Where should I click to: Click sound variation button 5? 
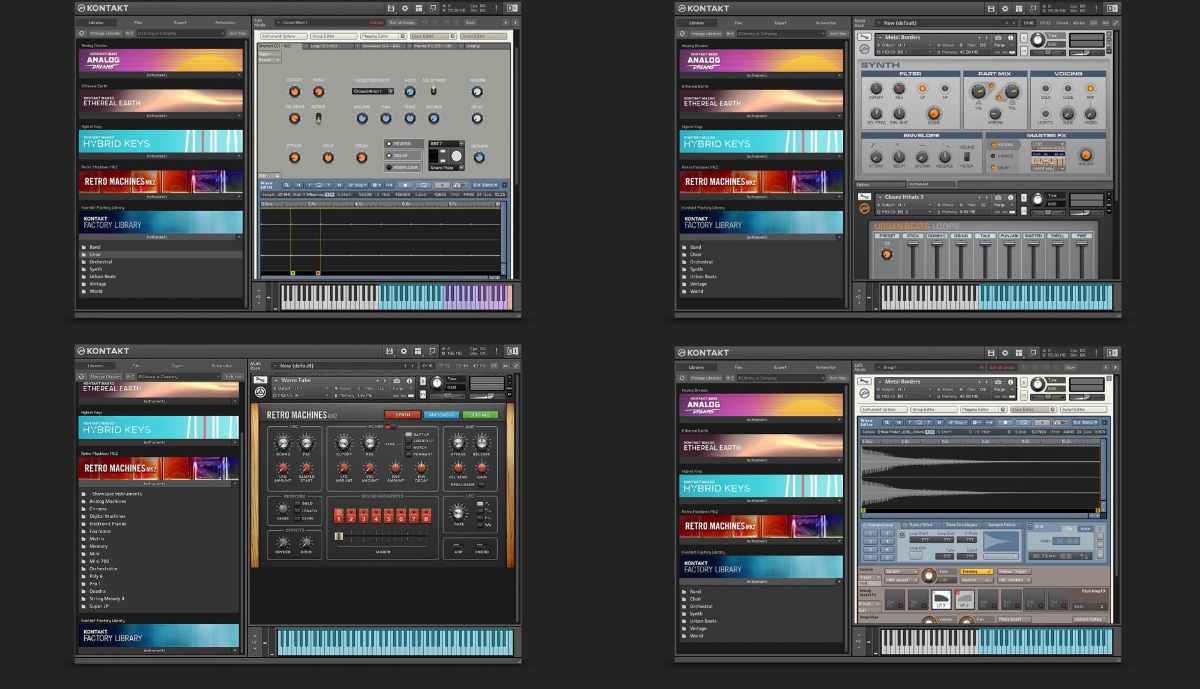coord(389,516)
